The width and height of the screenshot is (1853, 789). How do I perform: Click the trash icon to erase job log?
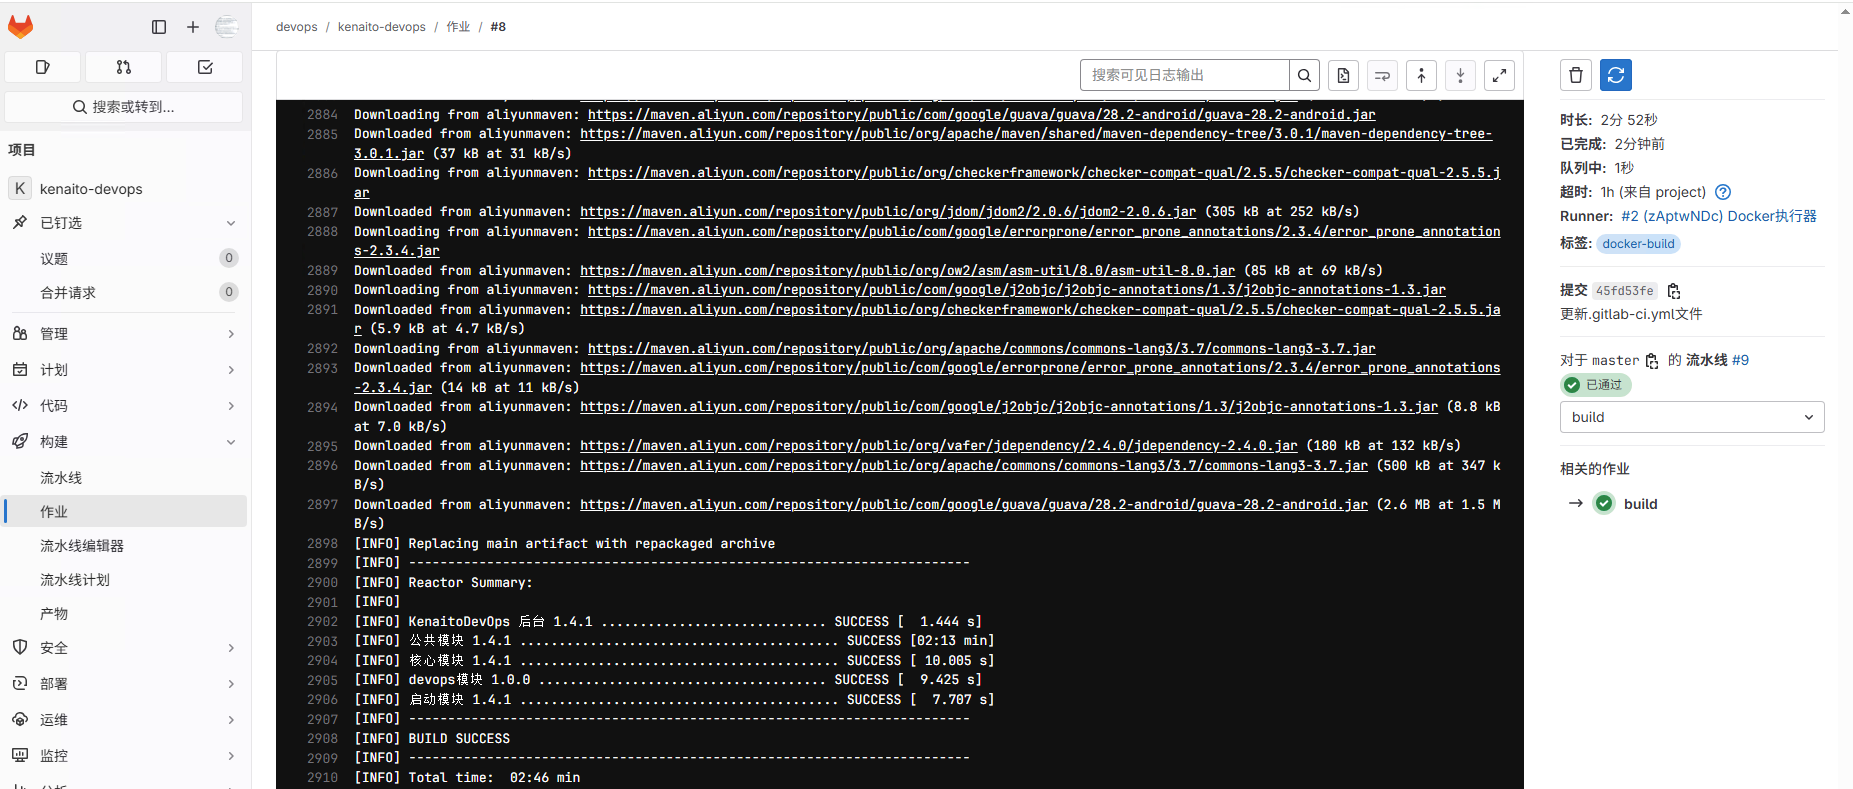[x=1576, y=75]
